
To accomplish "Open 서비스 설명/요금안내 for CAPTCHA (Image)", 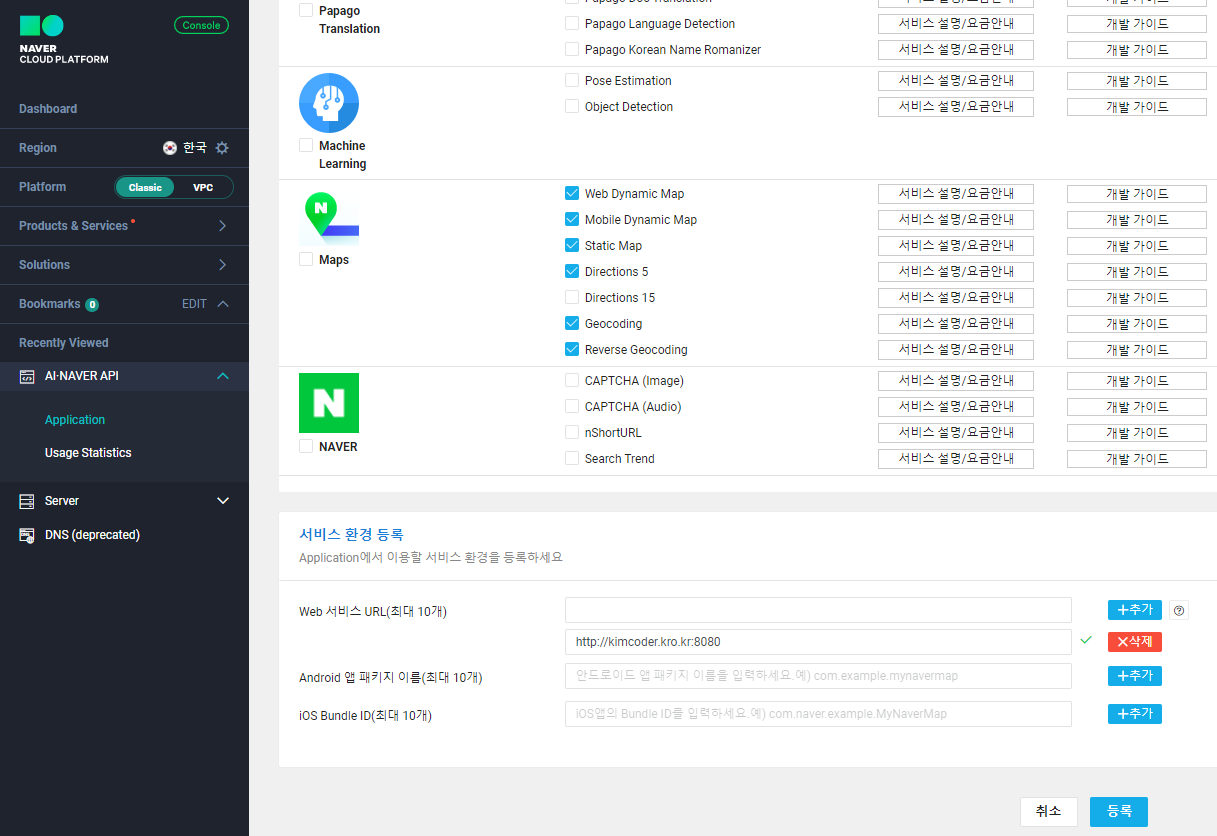I will (x=956, y=381).
